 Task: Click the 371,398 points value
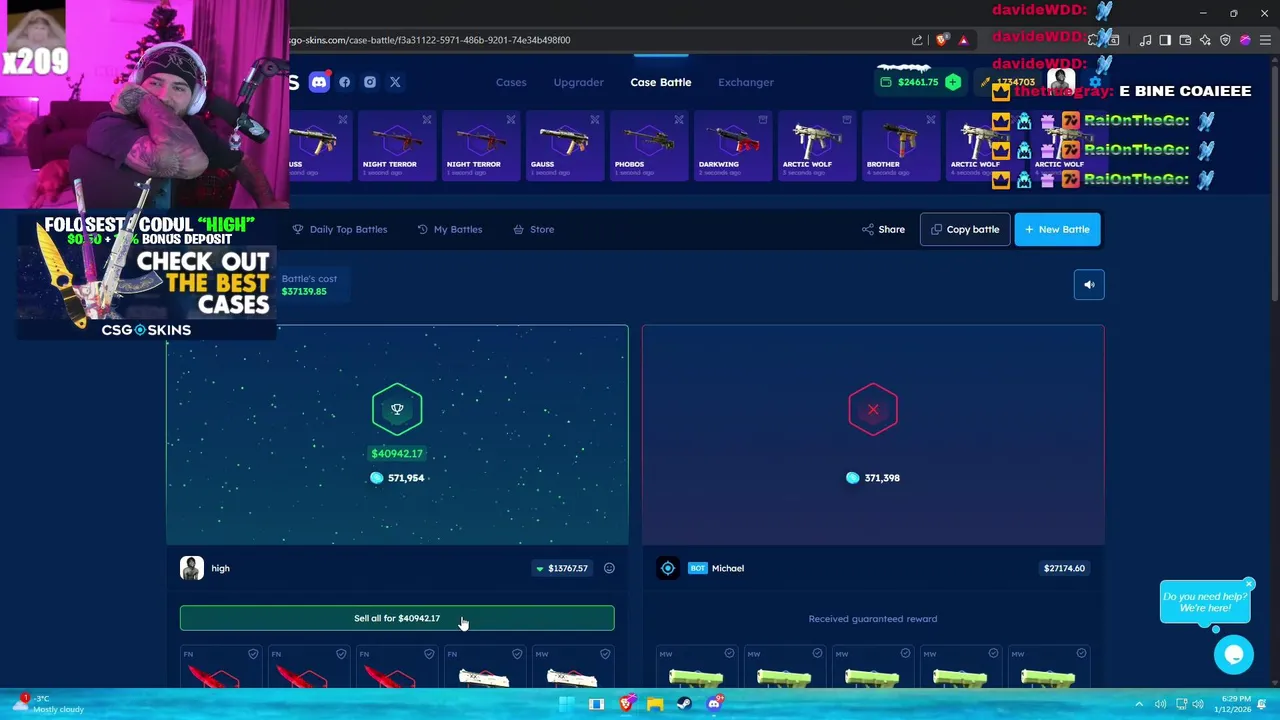882,478
